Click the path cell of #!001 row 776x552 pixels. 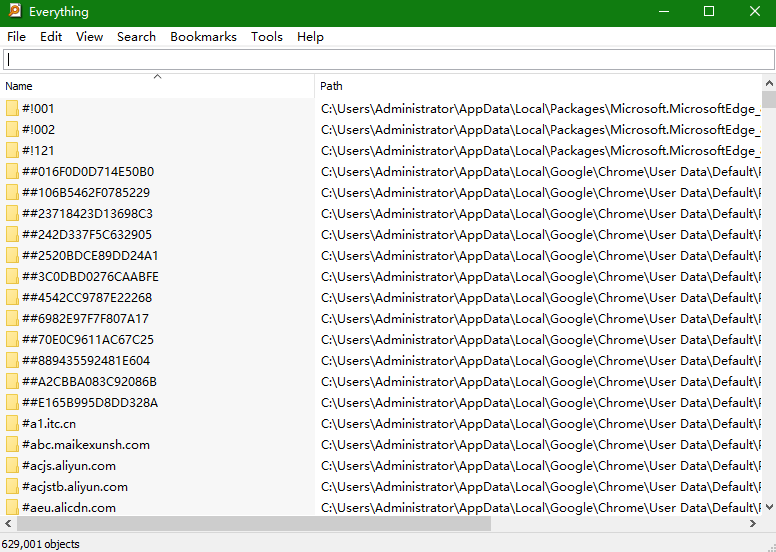[x=538, y=108]
